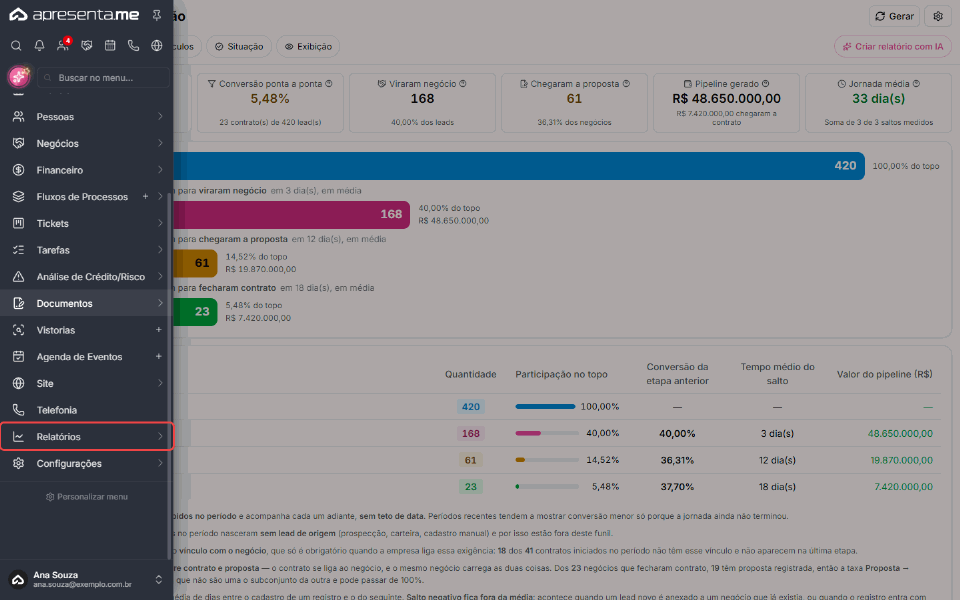Expand the Documentos submenu chevron
The image size is (960, 600).
[160, 303]
